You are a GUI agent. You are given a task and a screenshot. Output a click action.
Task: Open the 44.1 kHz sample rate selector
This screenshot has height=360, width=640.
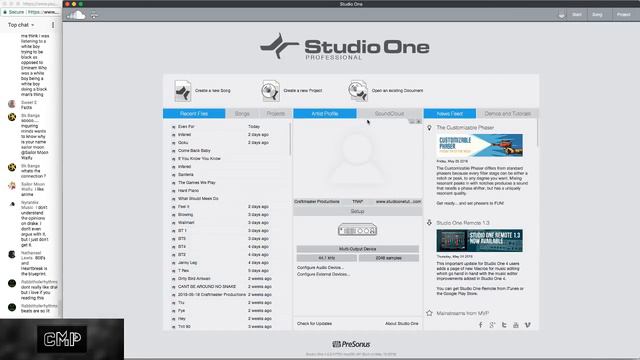[x=327, y=258]
